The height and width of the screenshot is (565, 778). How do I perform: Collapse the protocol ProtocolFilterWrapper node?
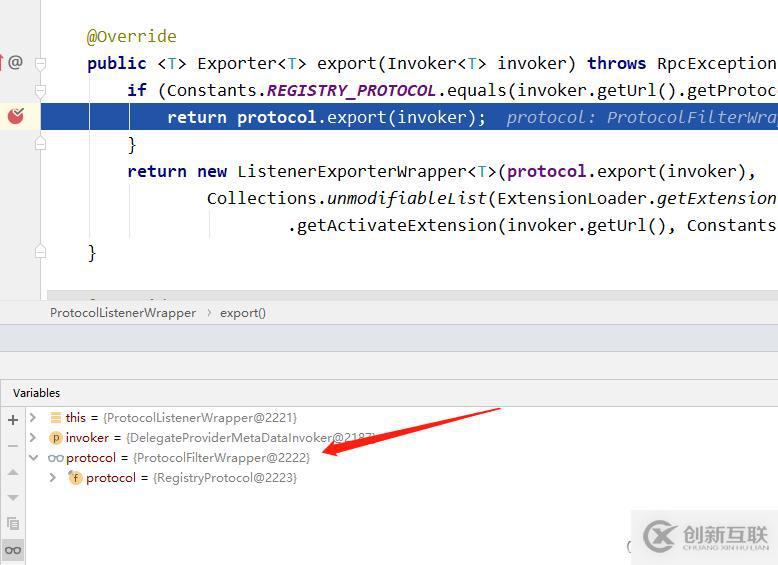[x=33, y=458]
